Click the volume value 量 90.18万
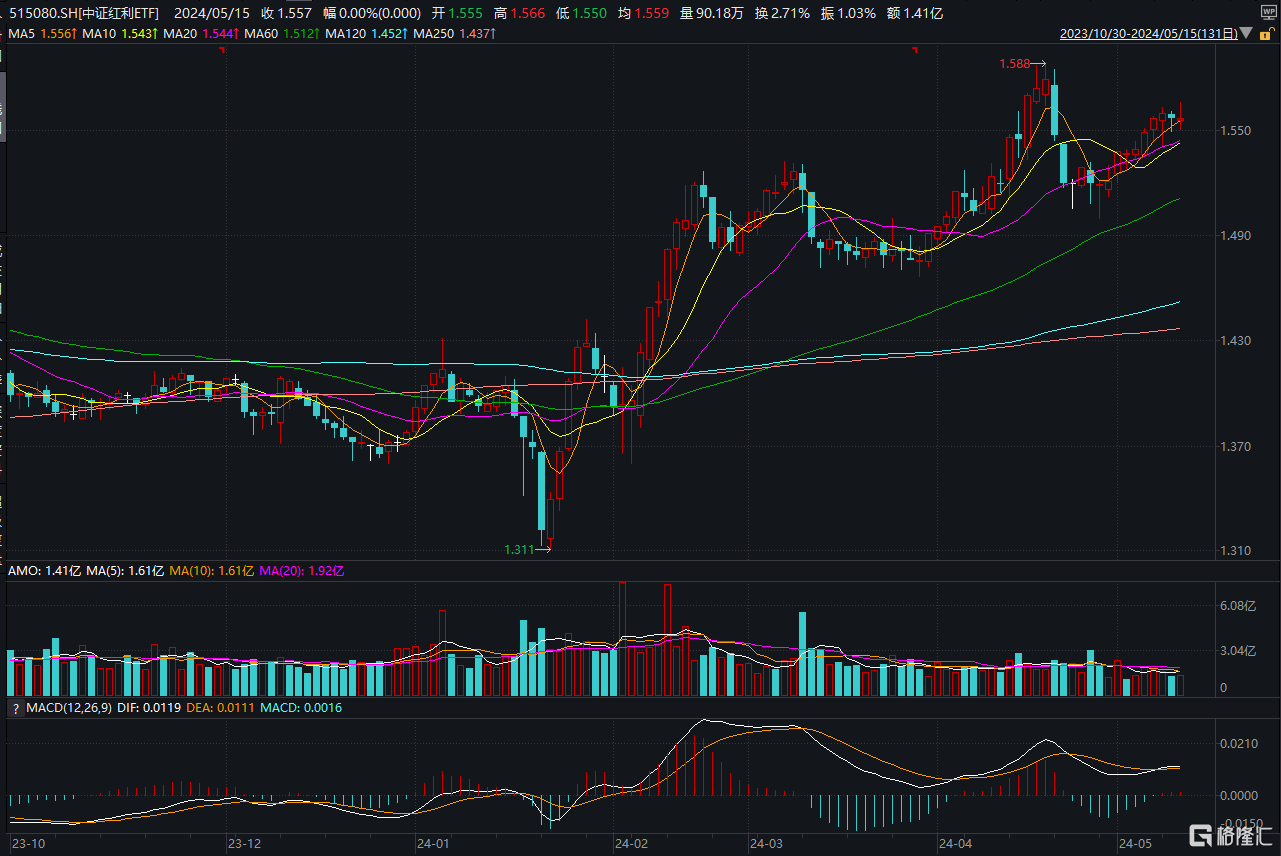 point(711,13)
